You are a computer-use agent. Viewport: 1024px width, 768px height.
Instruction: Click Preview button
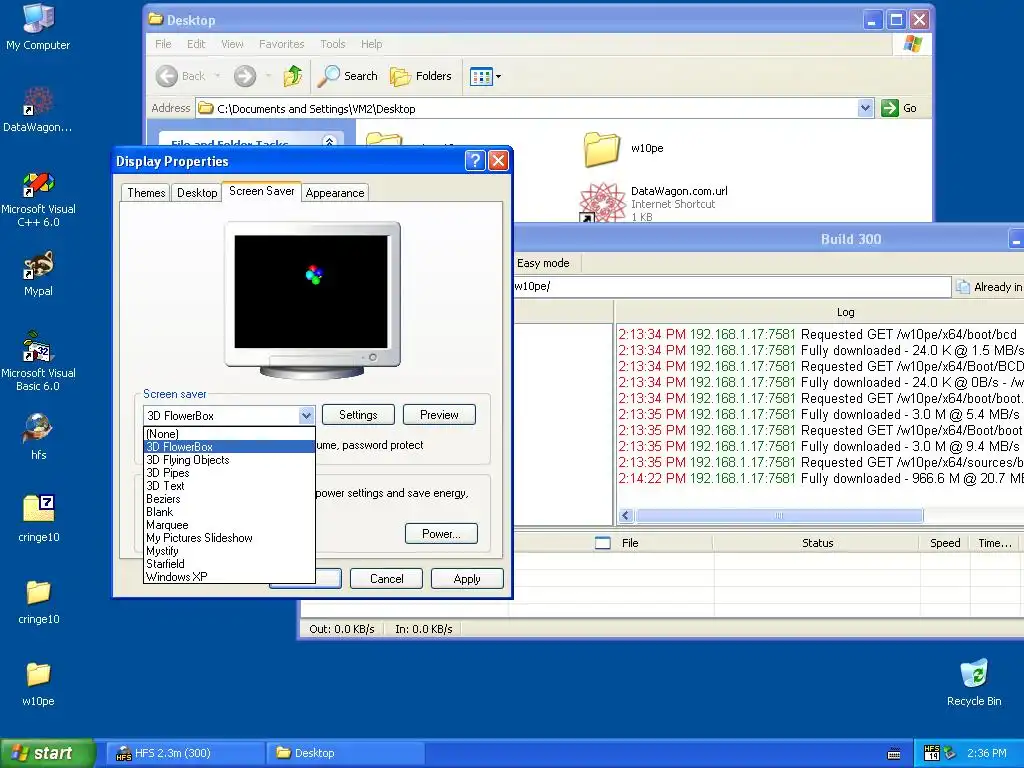439,415
